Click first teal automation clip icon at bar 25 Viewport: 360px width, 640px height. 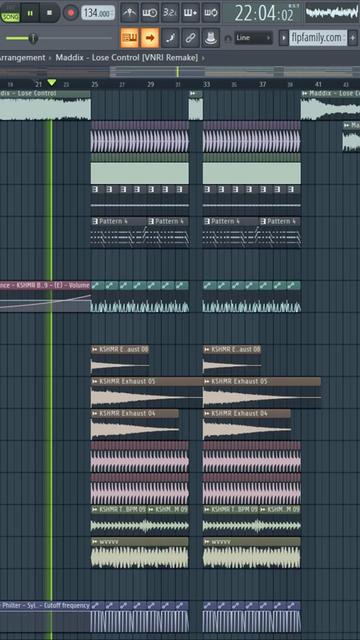[x=96, y=285]
